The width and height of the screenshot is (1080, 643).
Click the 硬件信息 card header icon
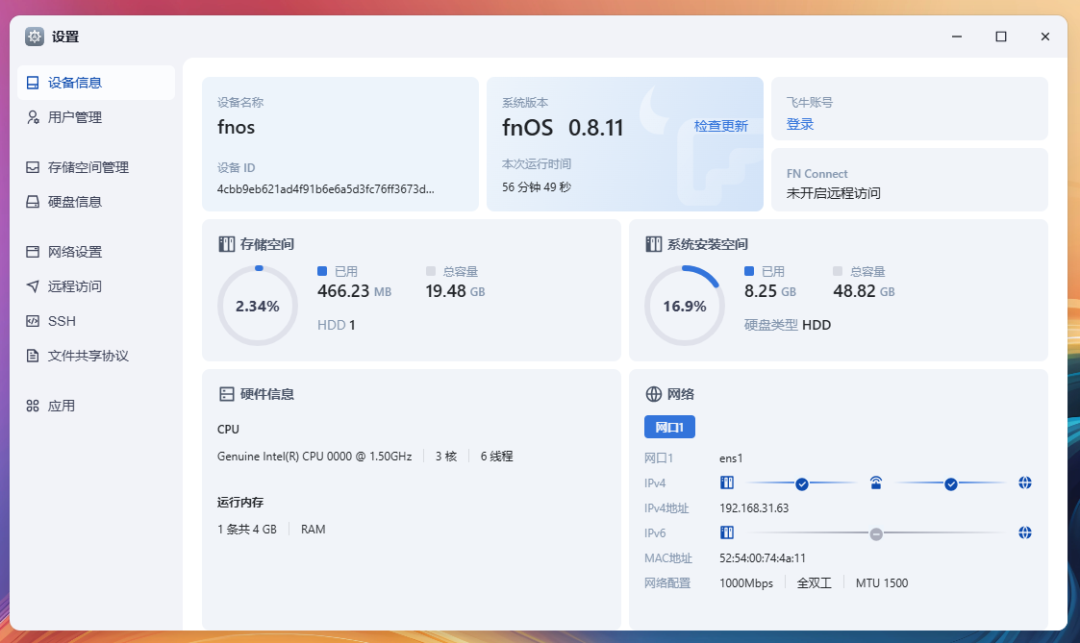coord(227,394)
